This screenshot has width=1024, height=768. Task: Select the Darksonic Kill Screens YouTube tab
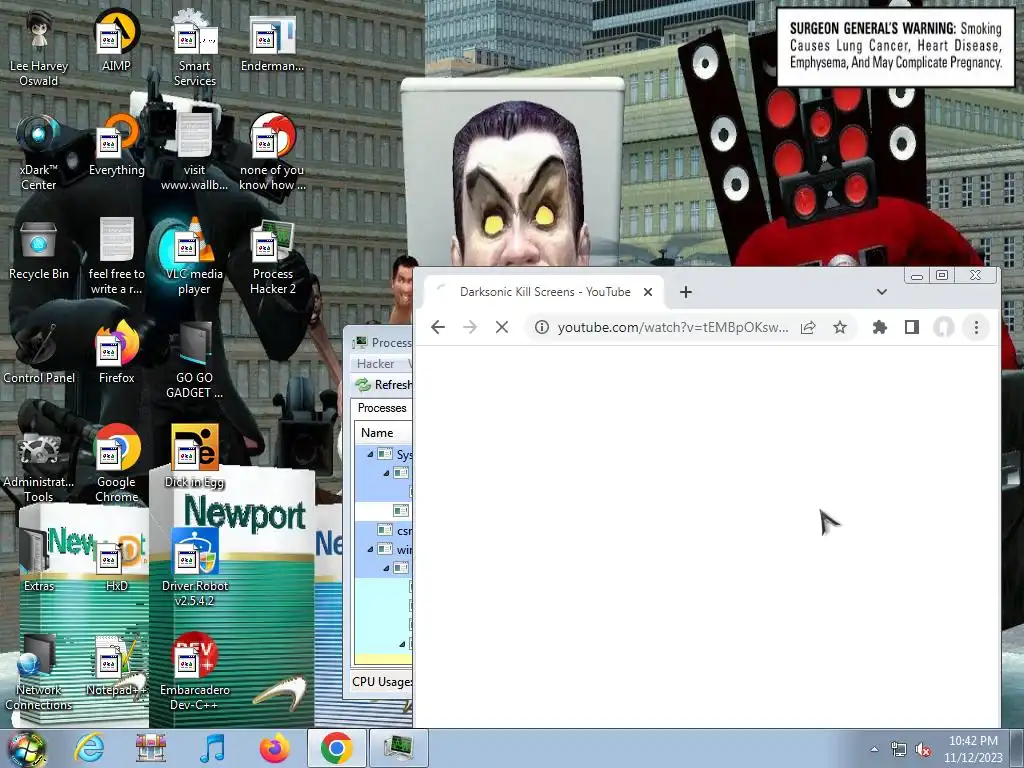pyautogui.click(x=545, y=292)
